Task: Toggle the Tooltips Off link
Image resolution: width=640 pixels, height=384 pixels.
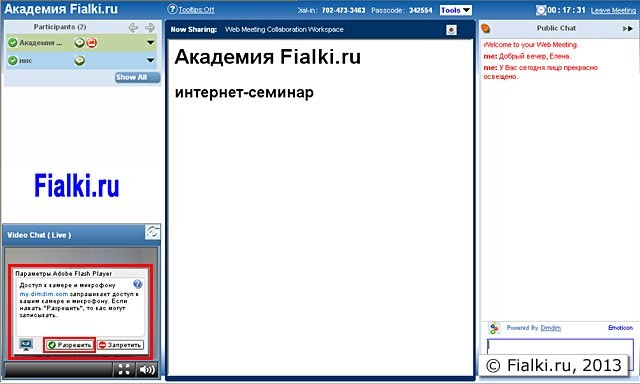Action: (196, 10)
